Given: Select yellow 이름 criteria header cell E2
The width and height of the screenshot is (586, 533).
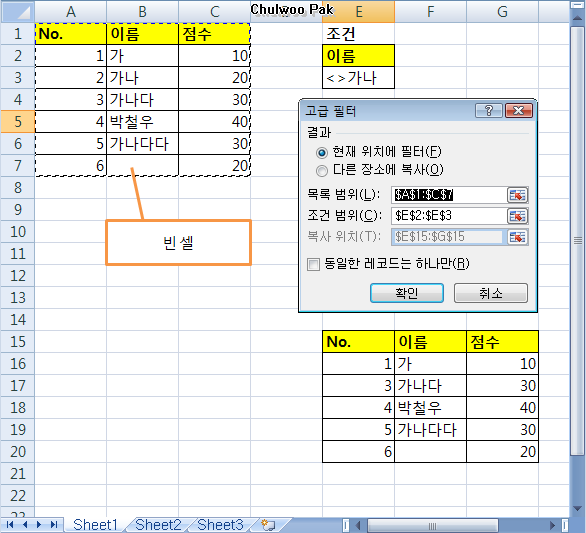Looking at the screenshot, I should (358, 56).
